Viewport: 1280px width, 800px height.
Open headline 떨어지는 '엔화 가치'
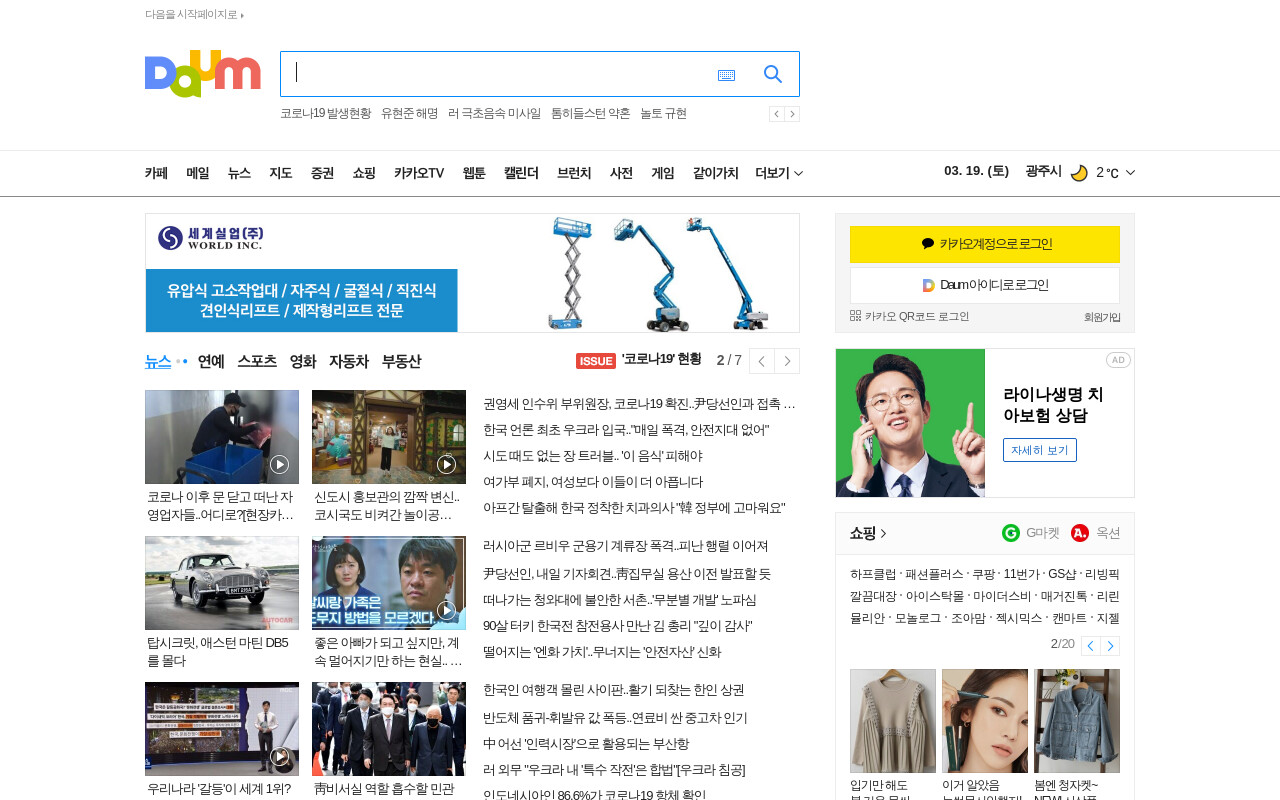coord(602,652)
